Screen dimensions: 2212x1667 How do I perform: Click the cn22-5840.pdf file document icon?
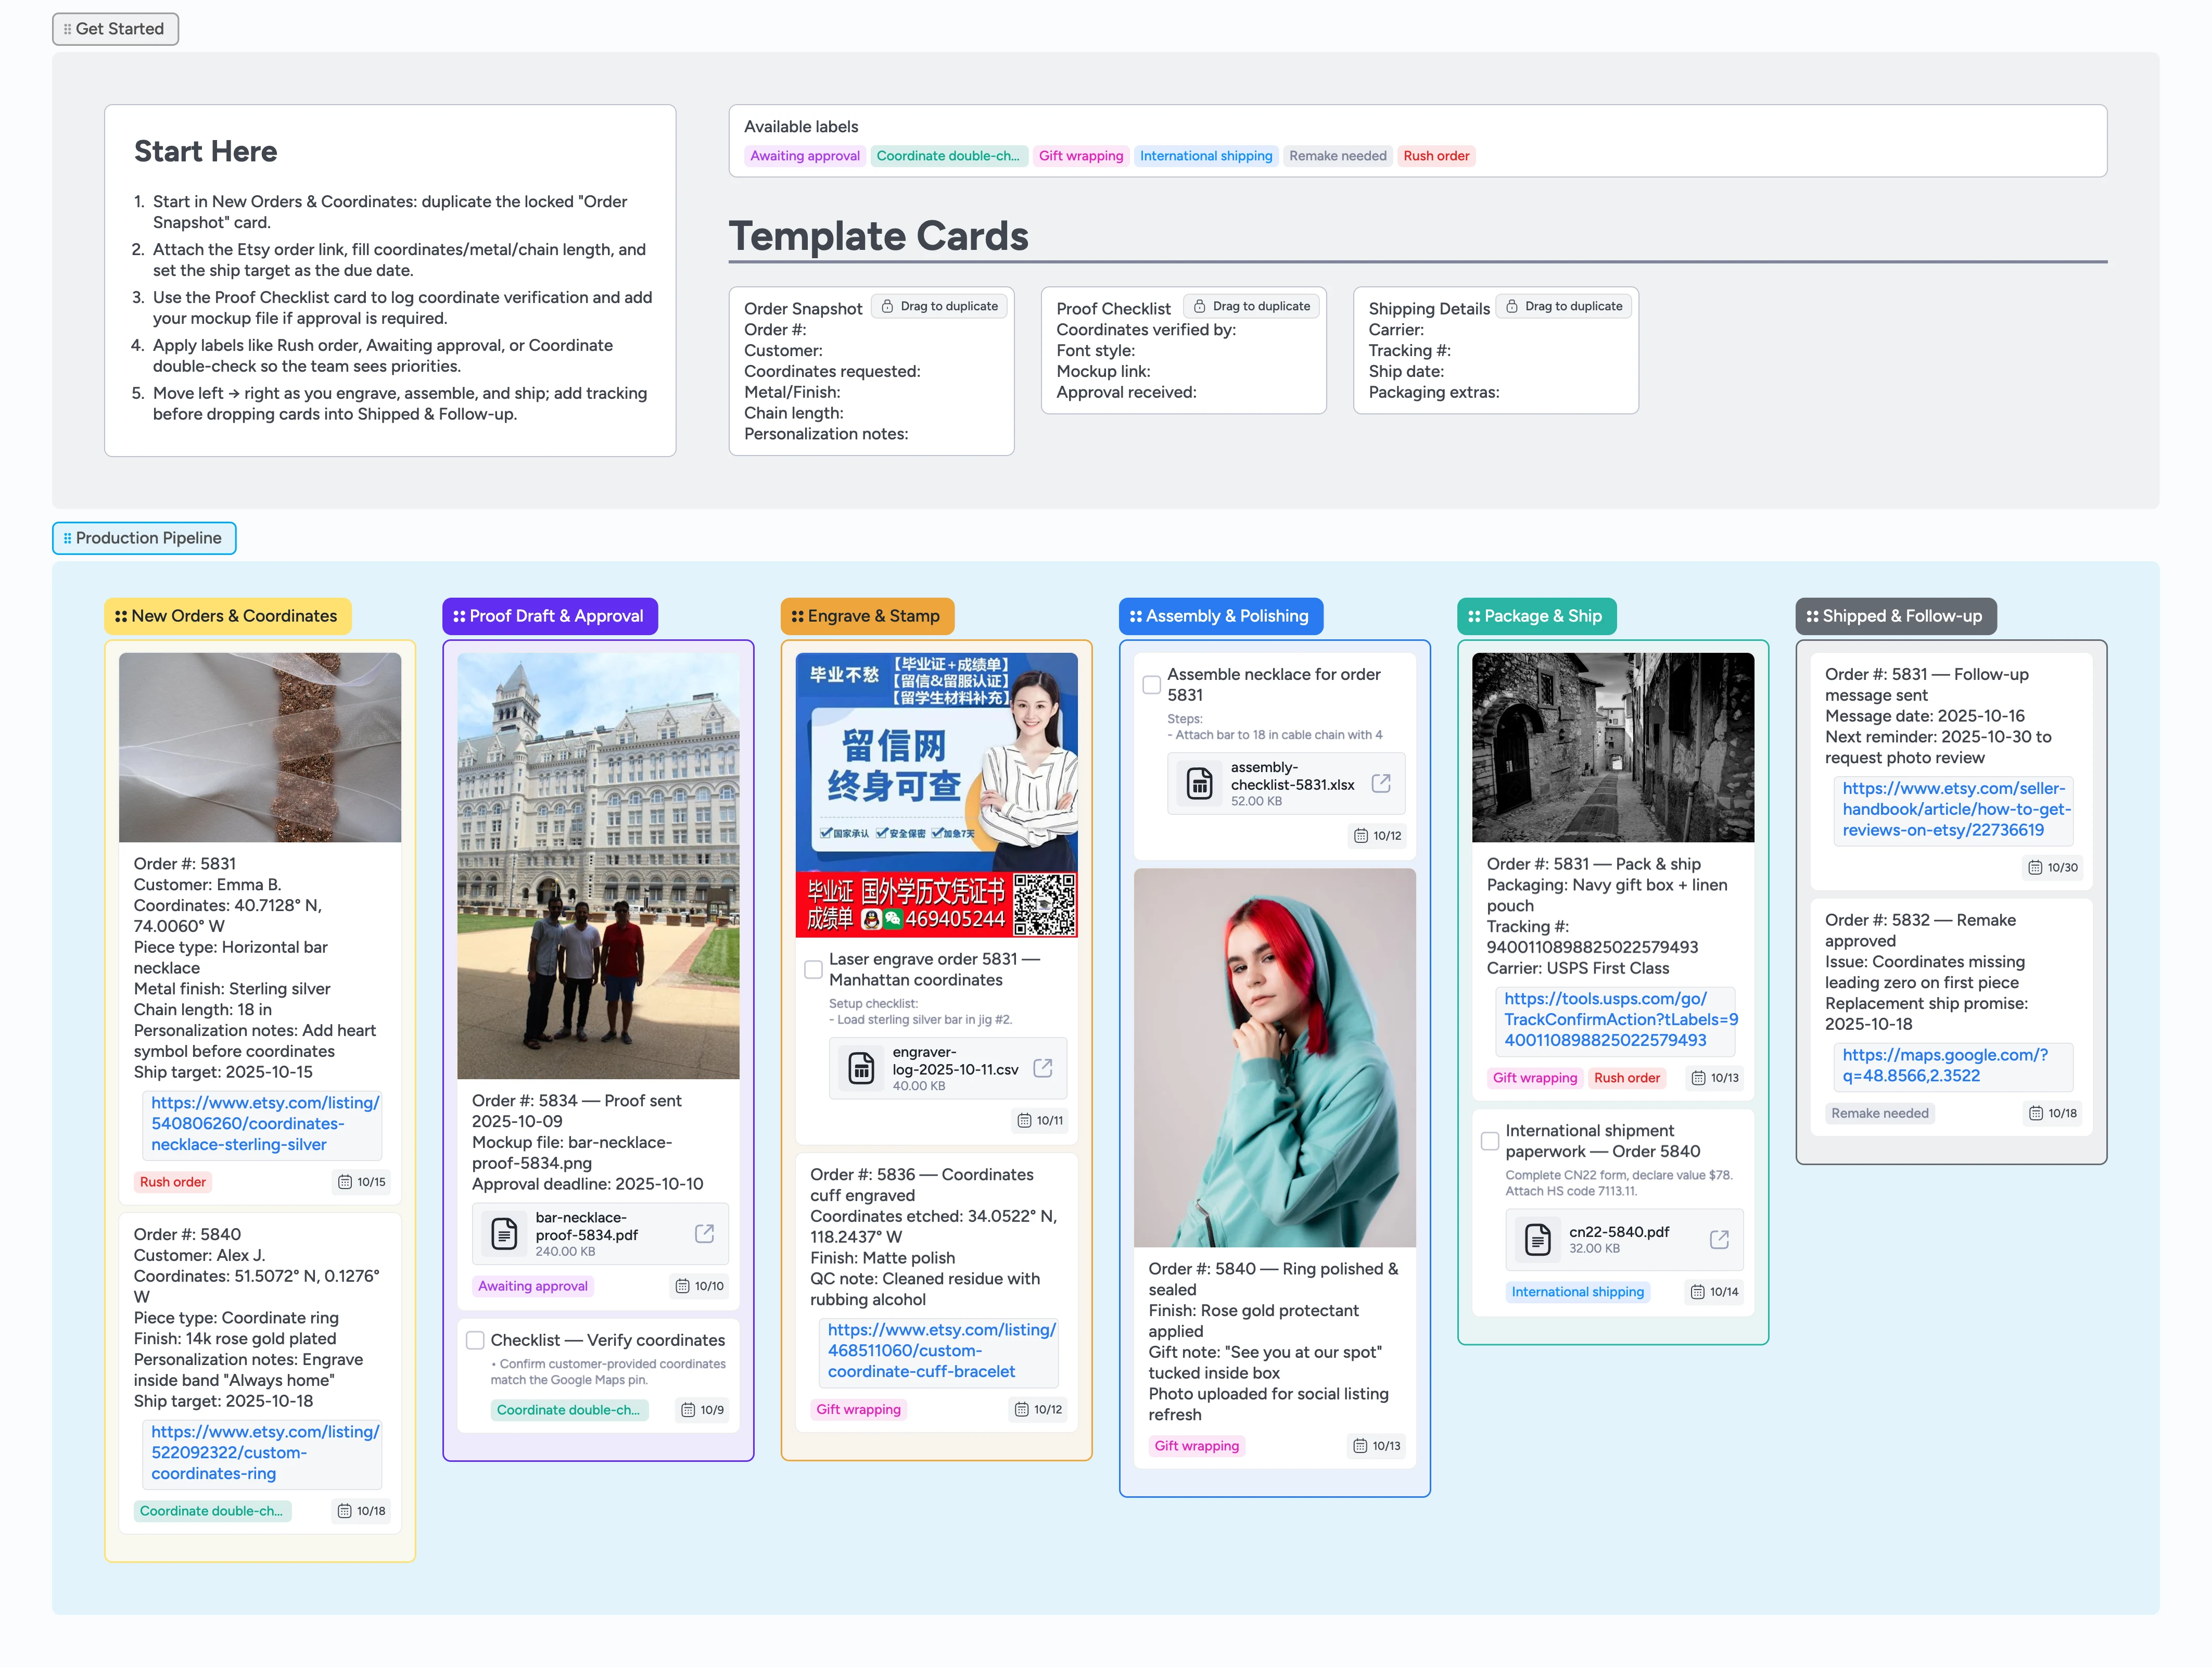(x=1537, y=1239)
